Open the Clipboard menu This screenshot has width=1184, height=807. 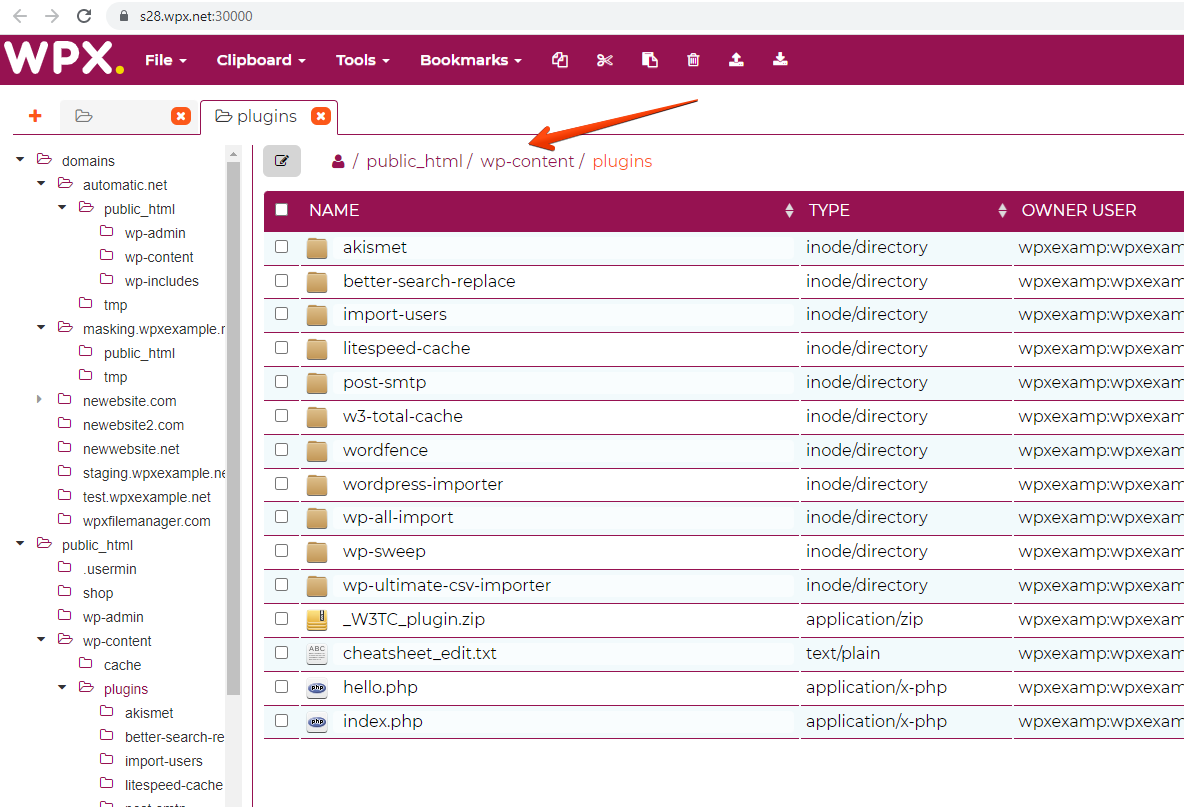(261, 60)
